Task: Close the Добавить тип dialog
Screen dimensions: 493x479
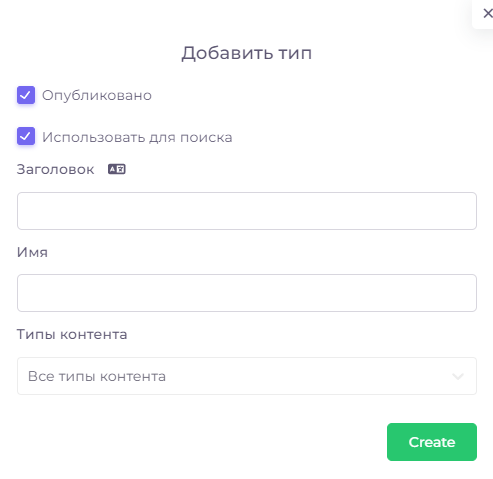Action: click(487, 14)
